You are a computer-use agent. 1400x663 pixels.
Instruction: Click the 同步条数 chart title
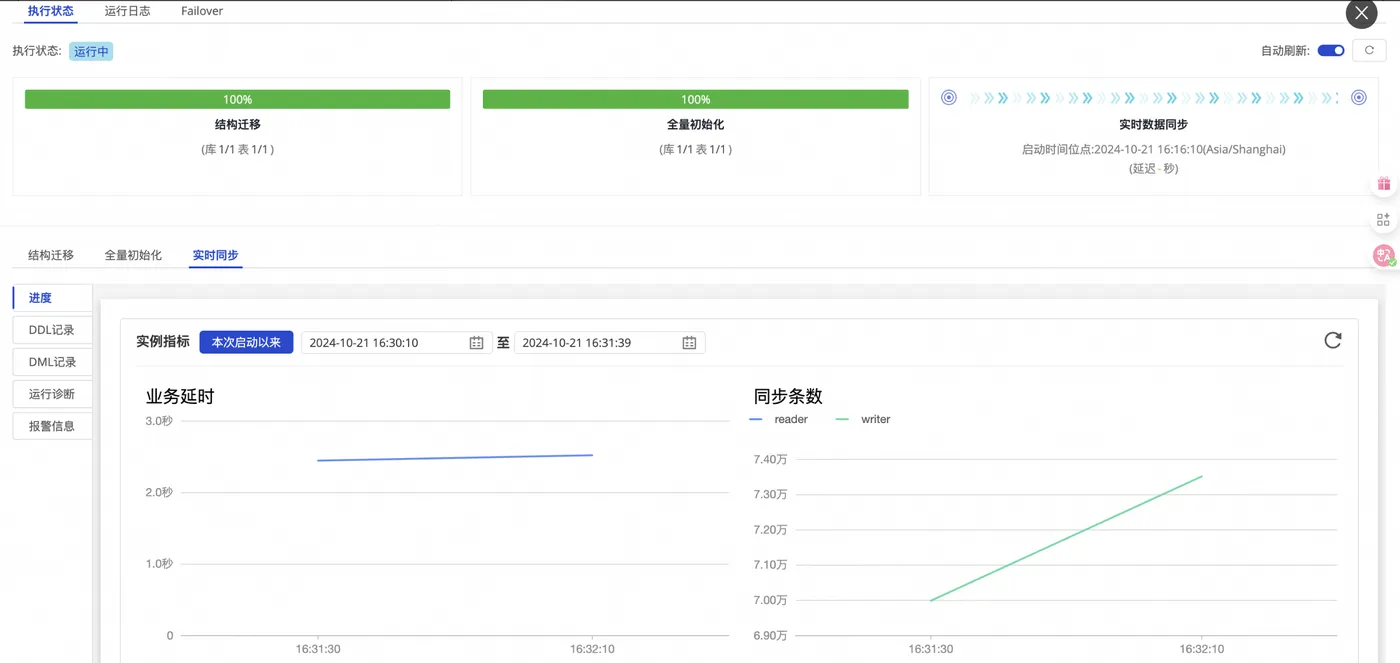click(788, 397)
